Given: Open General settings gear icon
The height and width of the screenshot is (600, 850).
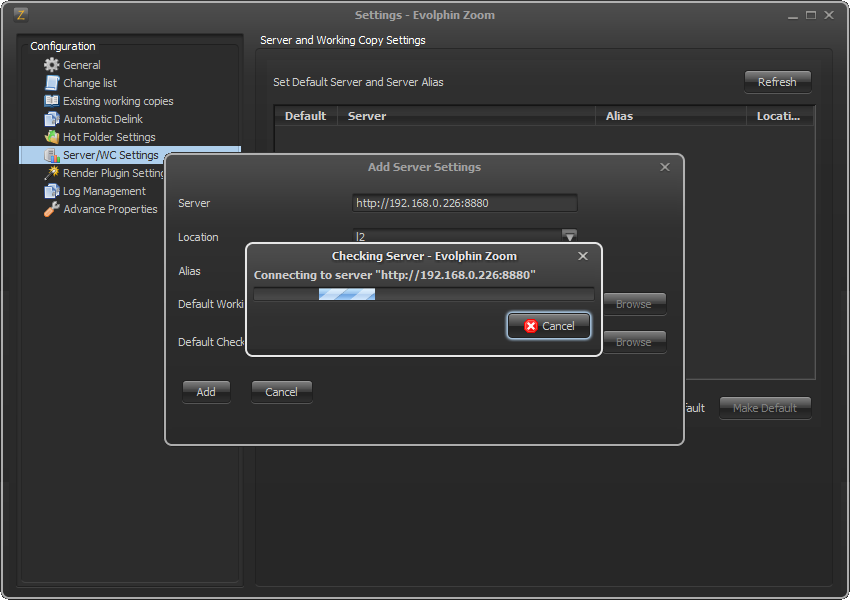Looking at the screenshot, I should [51, 65].
